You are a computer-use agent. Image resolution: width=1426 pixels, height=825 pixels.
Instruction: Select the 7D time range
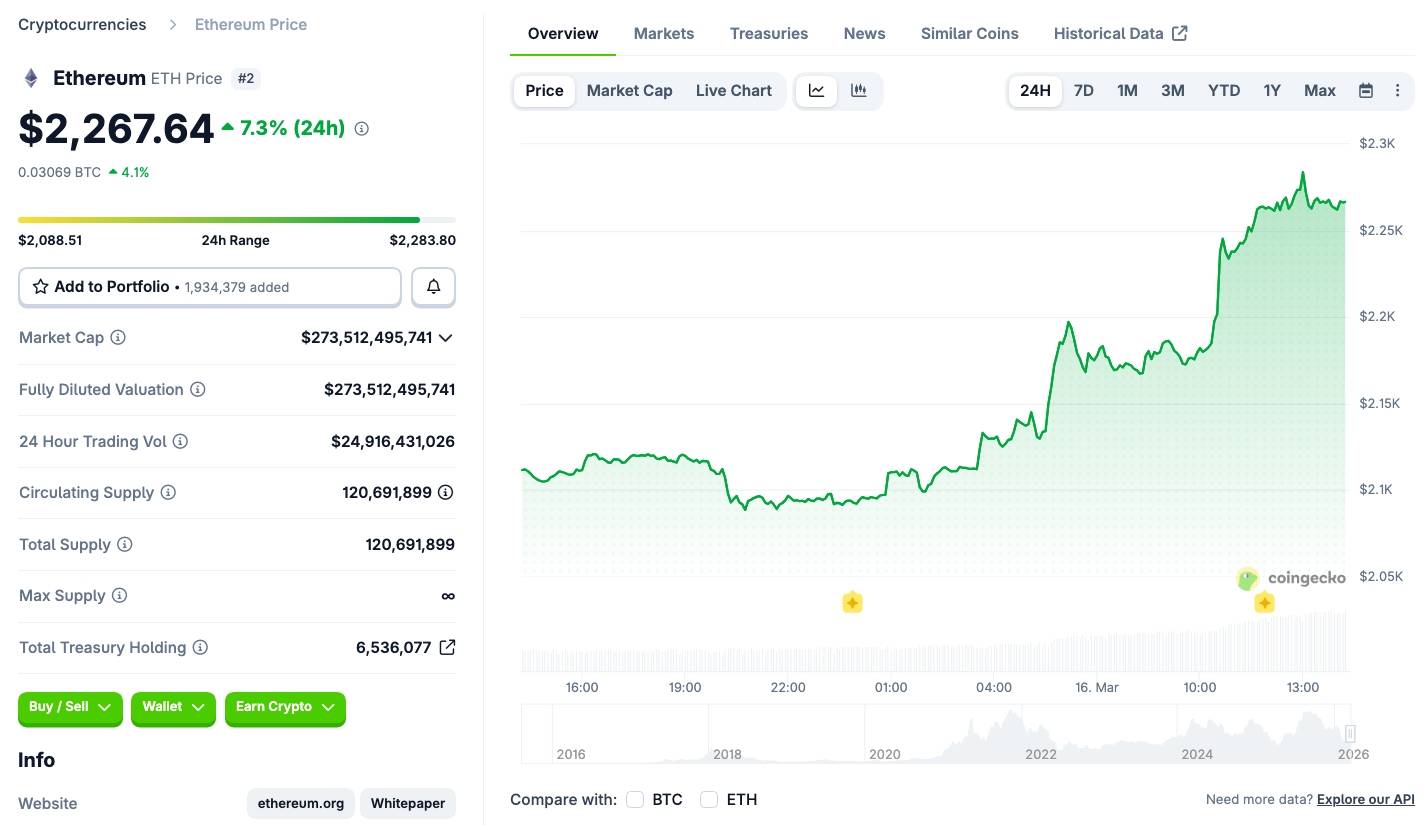(x=1083, y=91)
